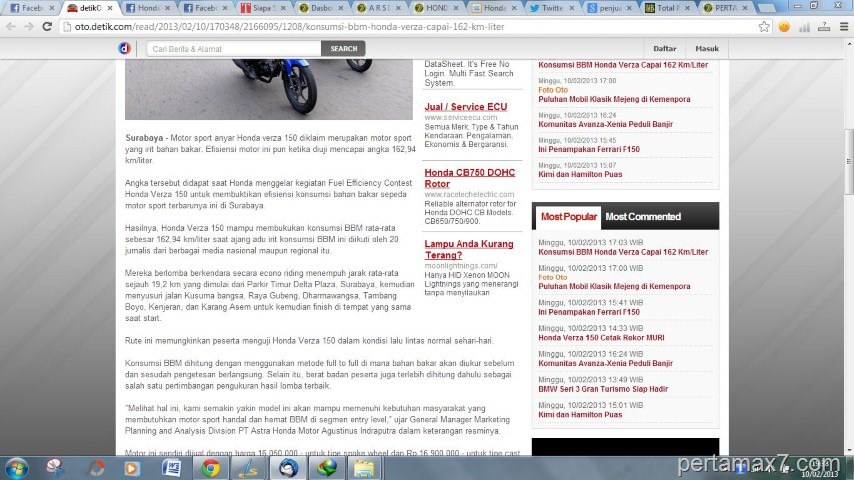Click the detik 'd' logo icon
The height and width of the screenshot is (480, 854).
tap(125, 48)
